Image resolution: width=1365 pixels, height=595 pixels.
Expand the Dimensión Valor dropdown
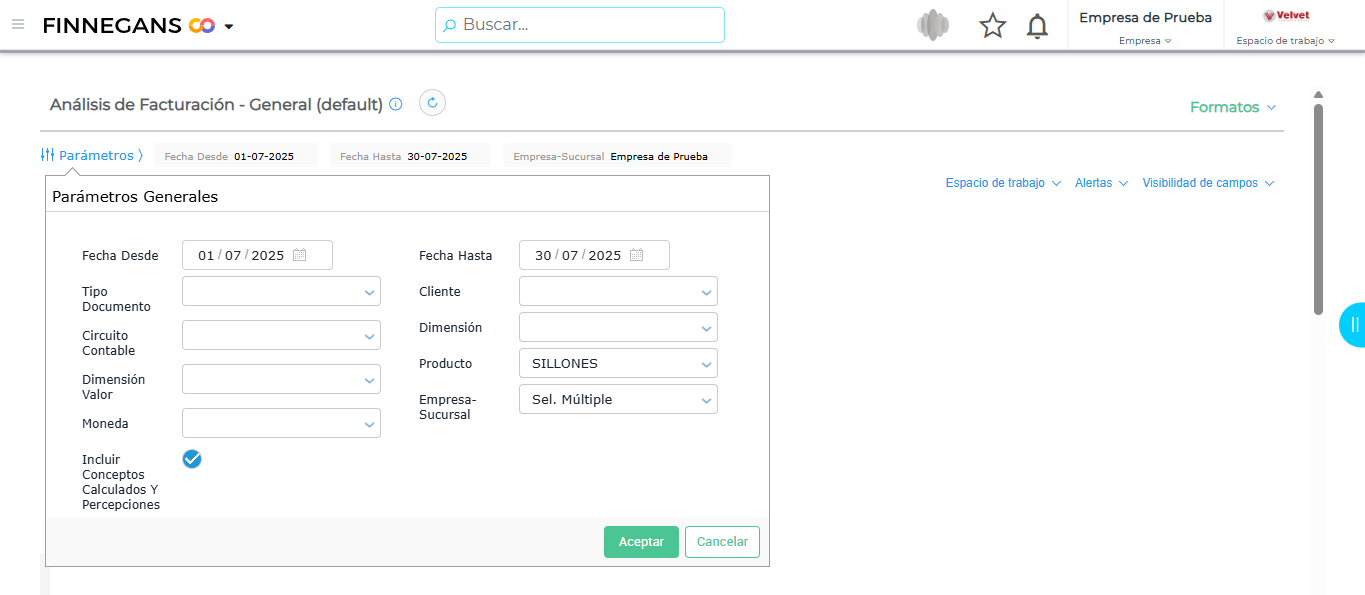click(x=281, y=379)
